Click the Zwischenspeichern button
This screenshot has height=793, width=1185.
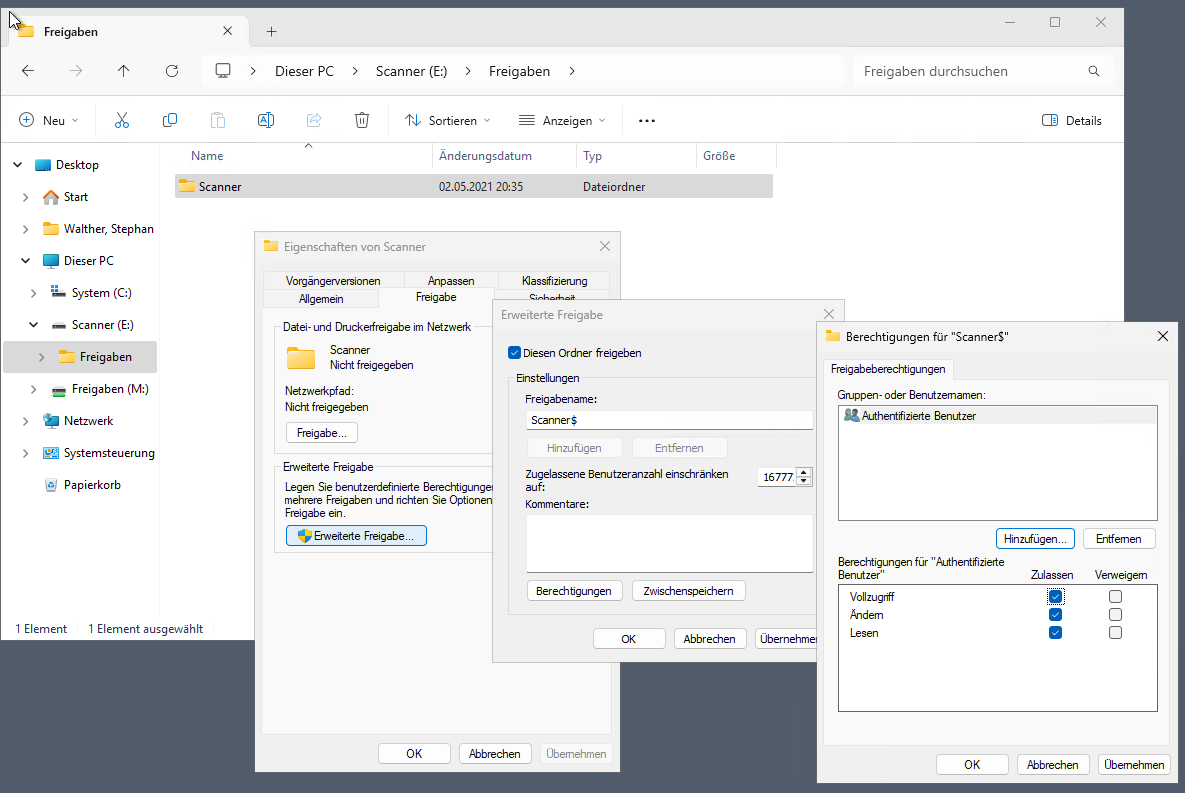point(688,591)
